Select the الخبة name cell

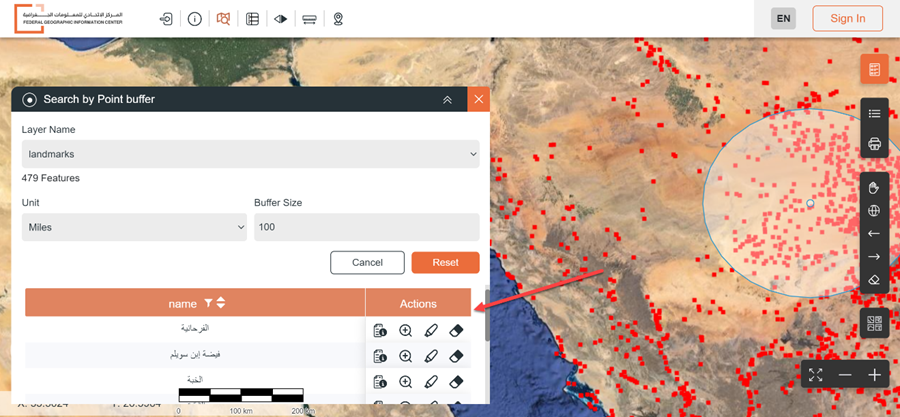[x=195, y=380]
